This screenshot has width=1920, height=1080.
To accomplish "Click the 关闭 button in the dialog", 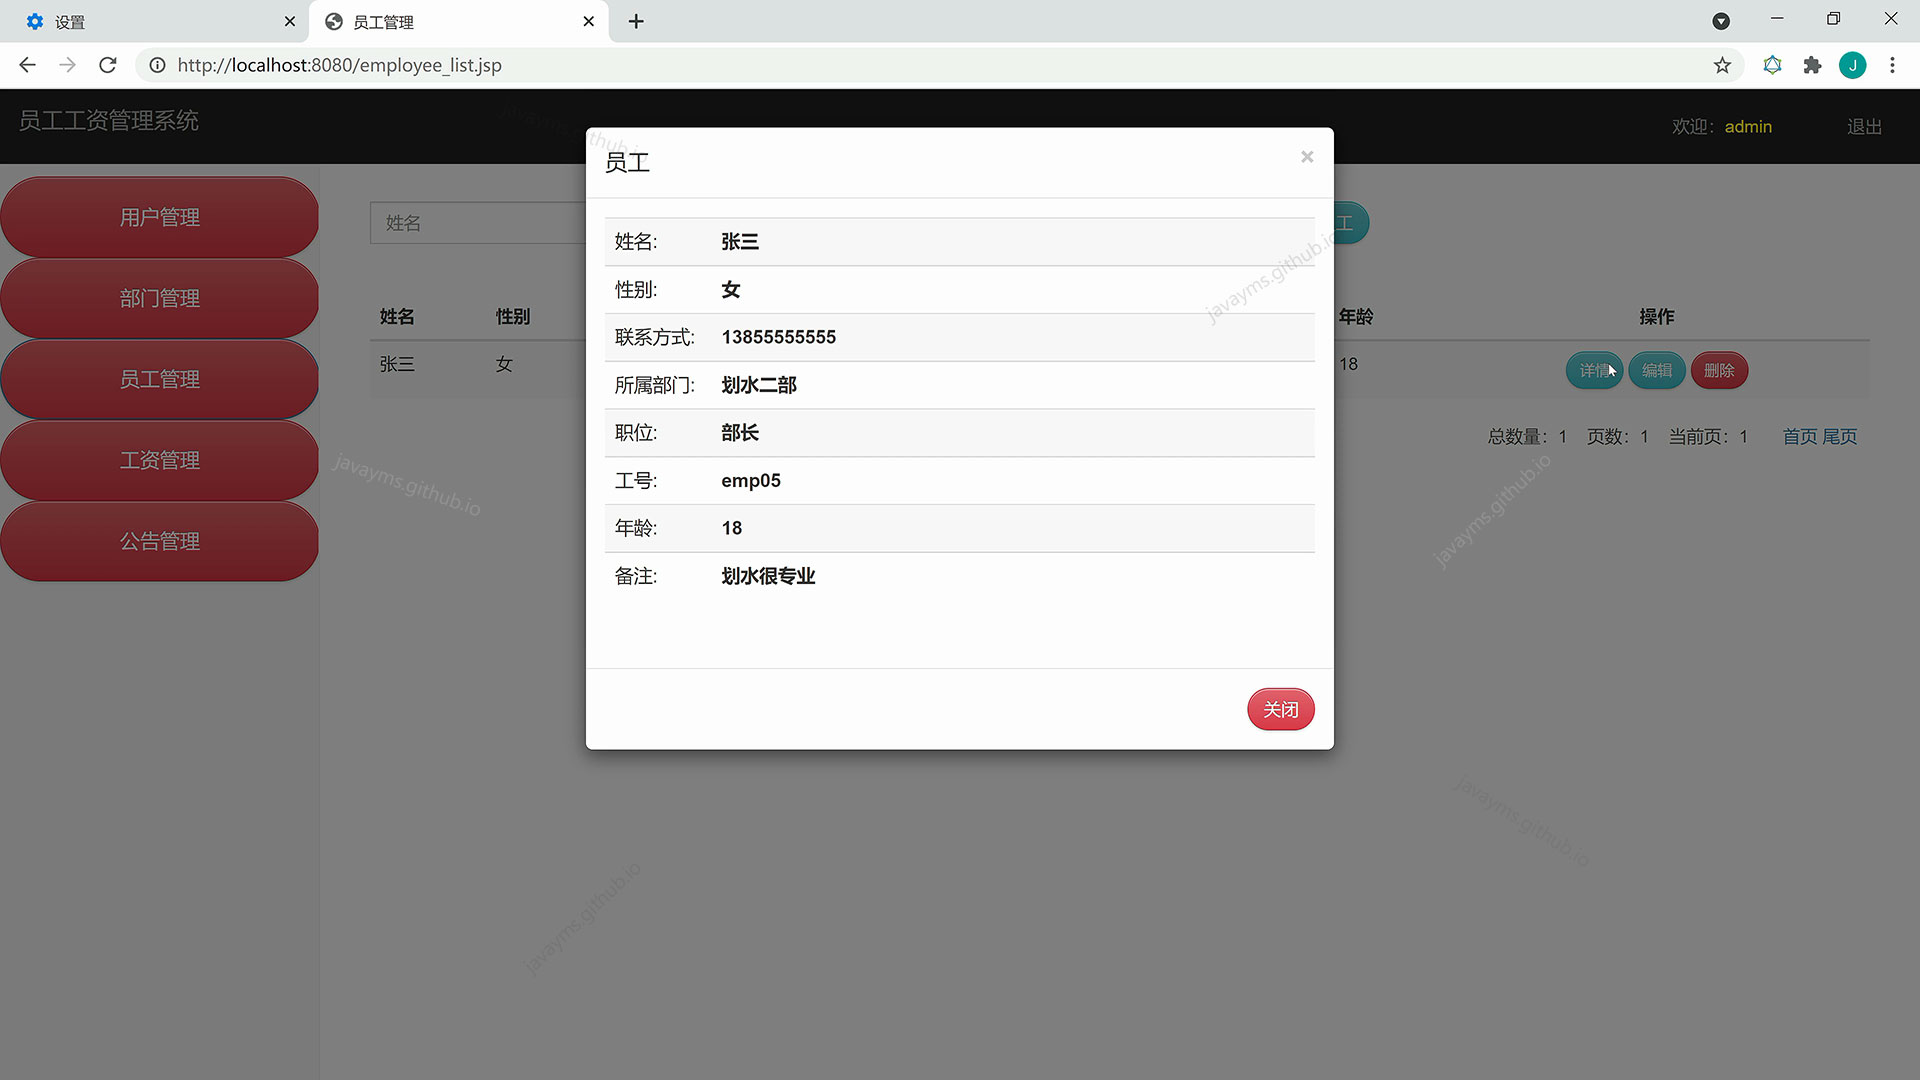I will [1280, 709].
